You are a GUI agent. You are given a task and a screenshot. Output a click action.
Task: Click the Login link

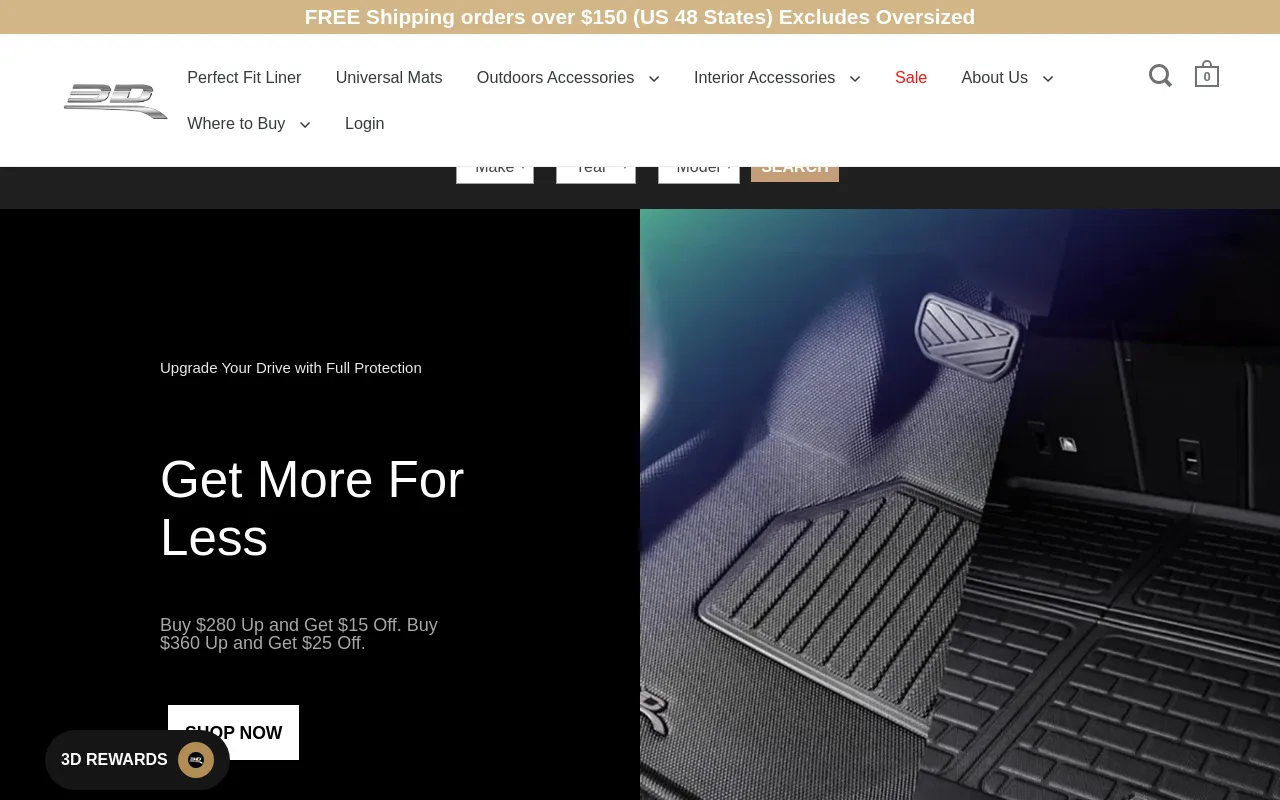click(364, 124)
